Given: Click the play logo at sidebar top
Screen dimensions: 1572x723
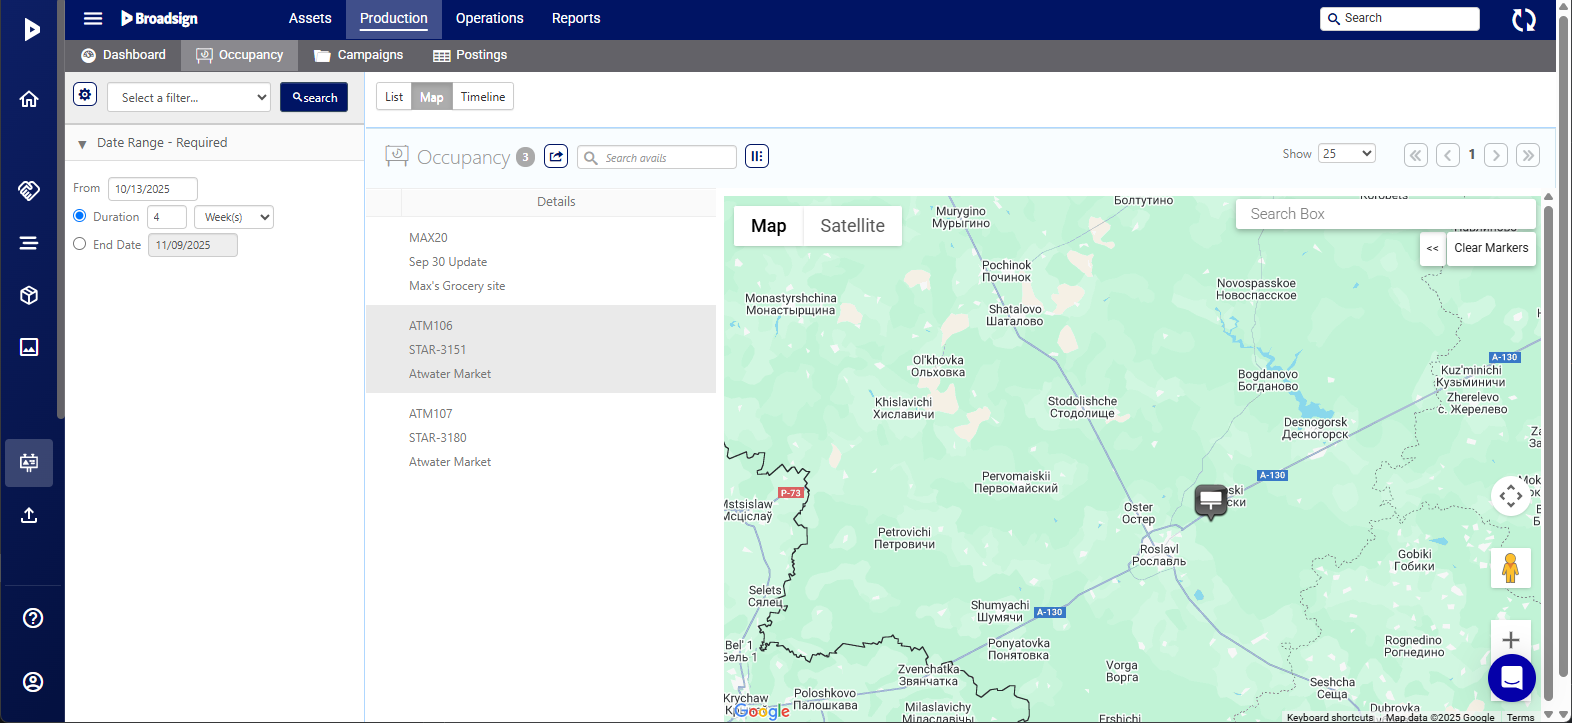Looking at the screenshot, I should (x=32, y=29).
